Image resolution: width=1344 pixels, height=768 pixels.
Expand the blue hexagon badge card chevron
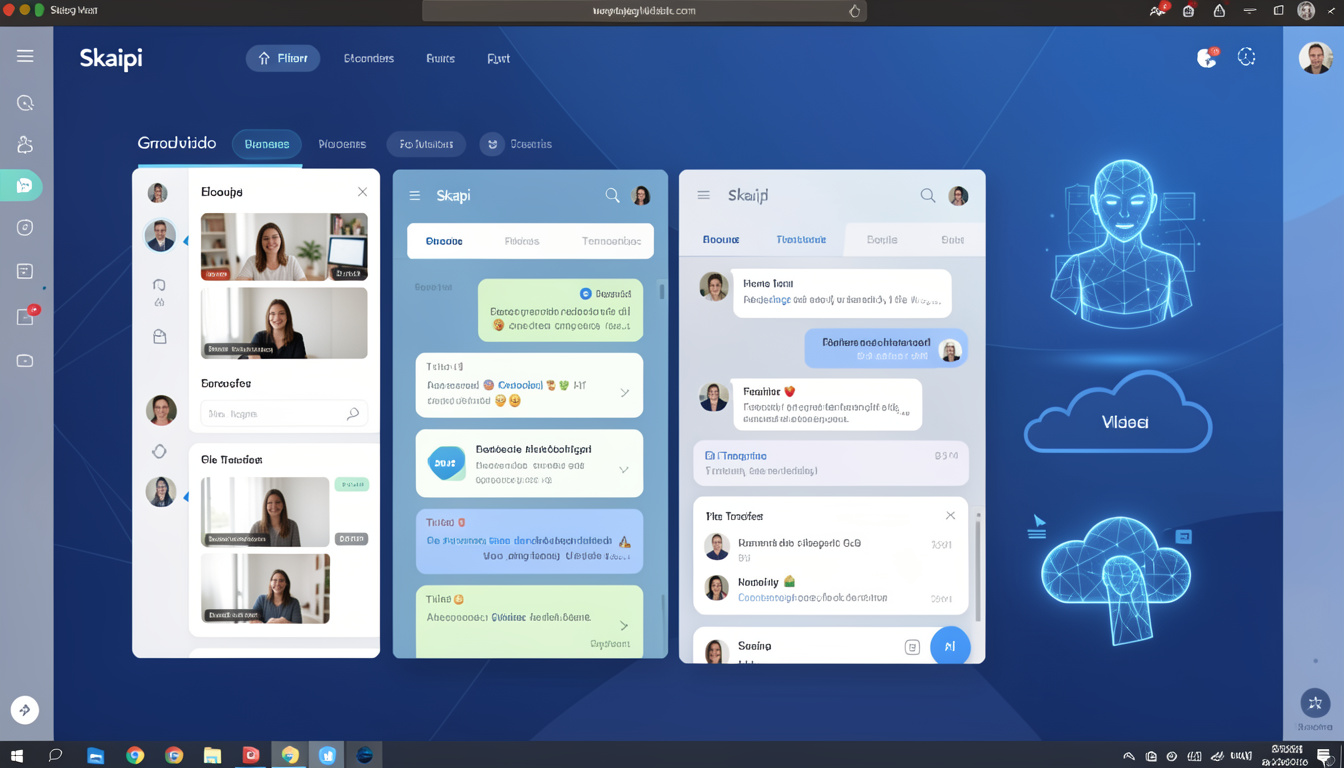point(624,469)
